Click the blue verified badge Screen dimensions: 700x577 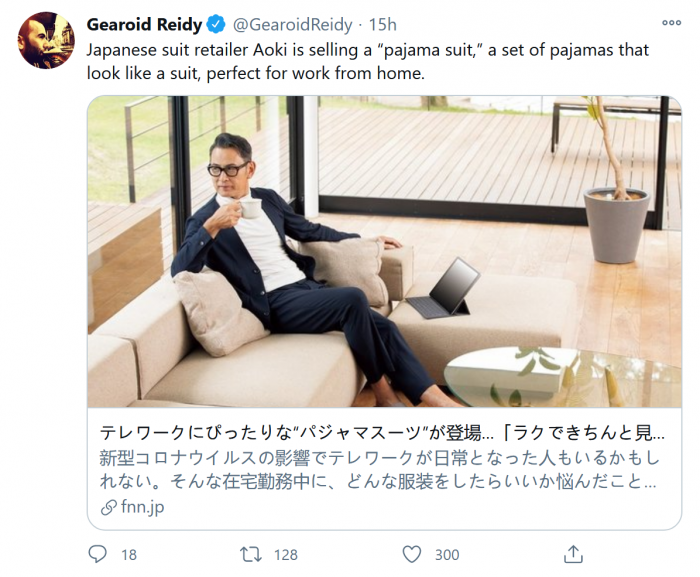point(216,24)
